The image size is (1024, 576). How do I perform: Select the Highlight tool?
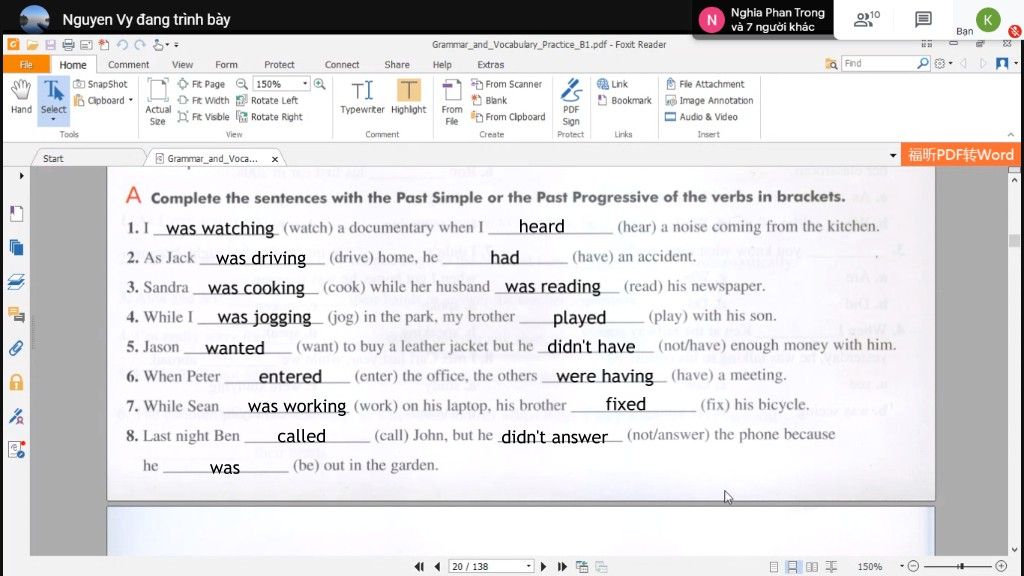pyautogui.click(x=408, y=97)
